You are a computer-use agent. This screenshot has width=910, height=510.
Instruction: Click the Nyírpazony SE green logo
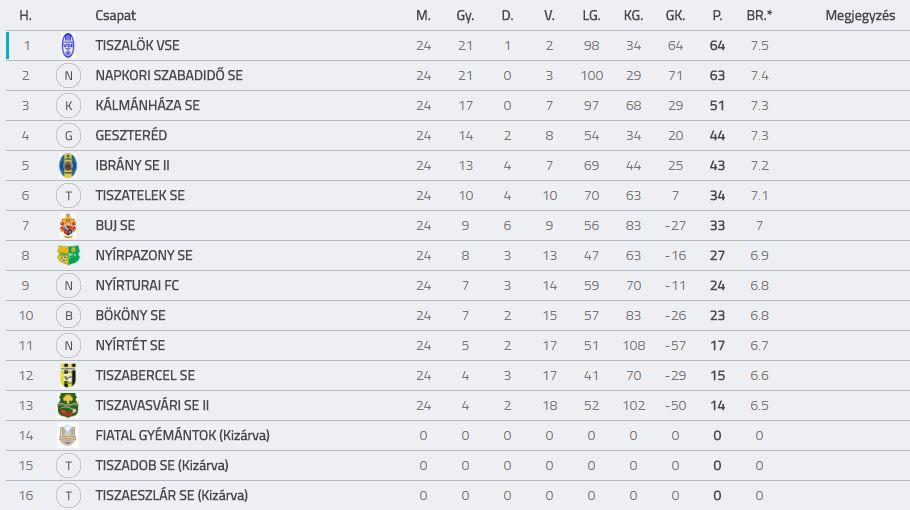[x=68, y=255]
